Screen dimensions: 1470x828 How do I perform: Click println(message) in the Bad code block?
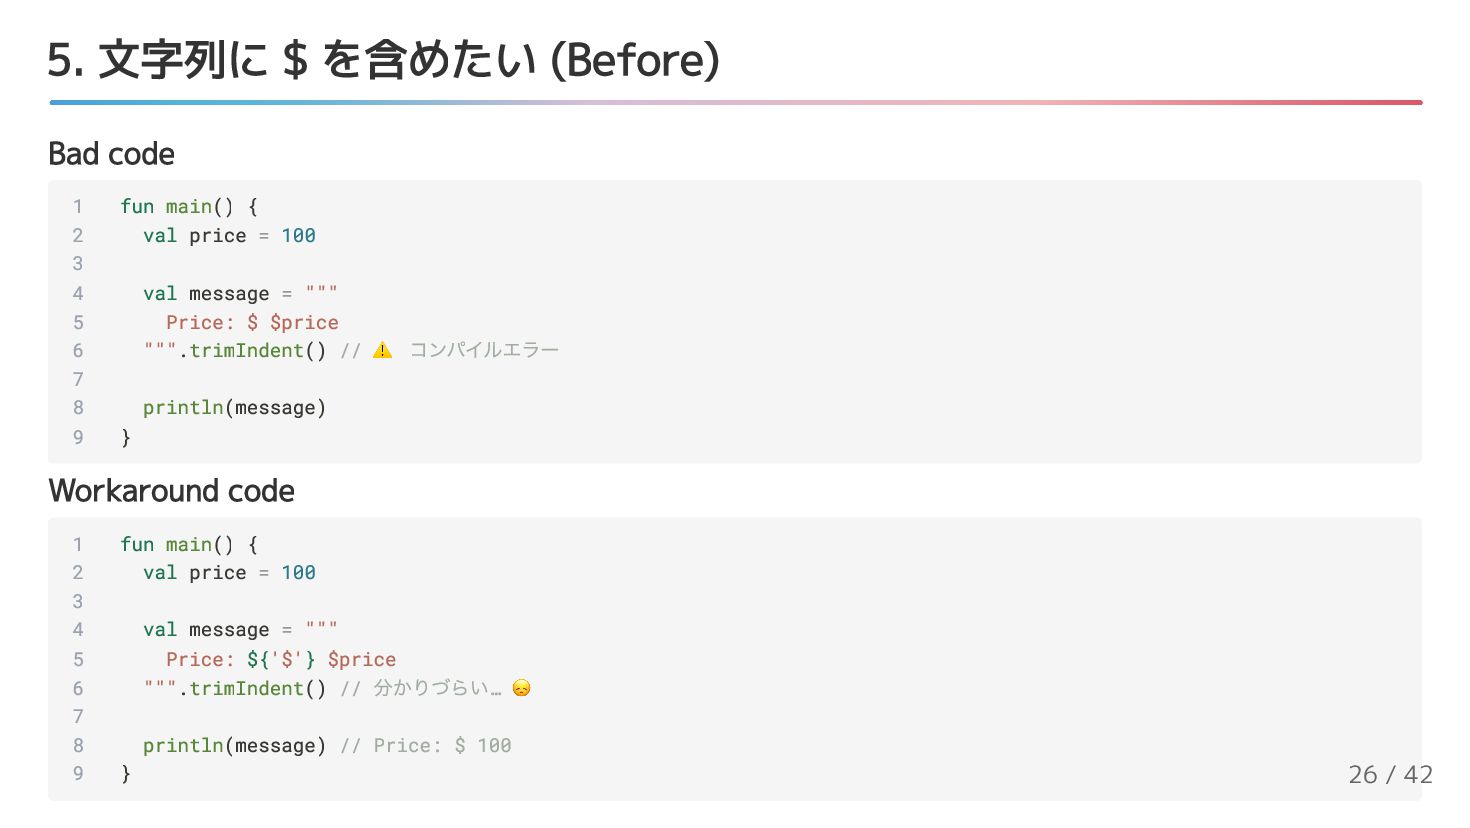(234, 408)
